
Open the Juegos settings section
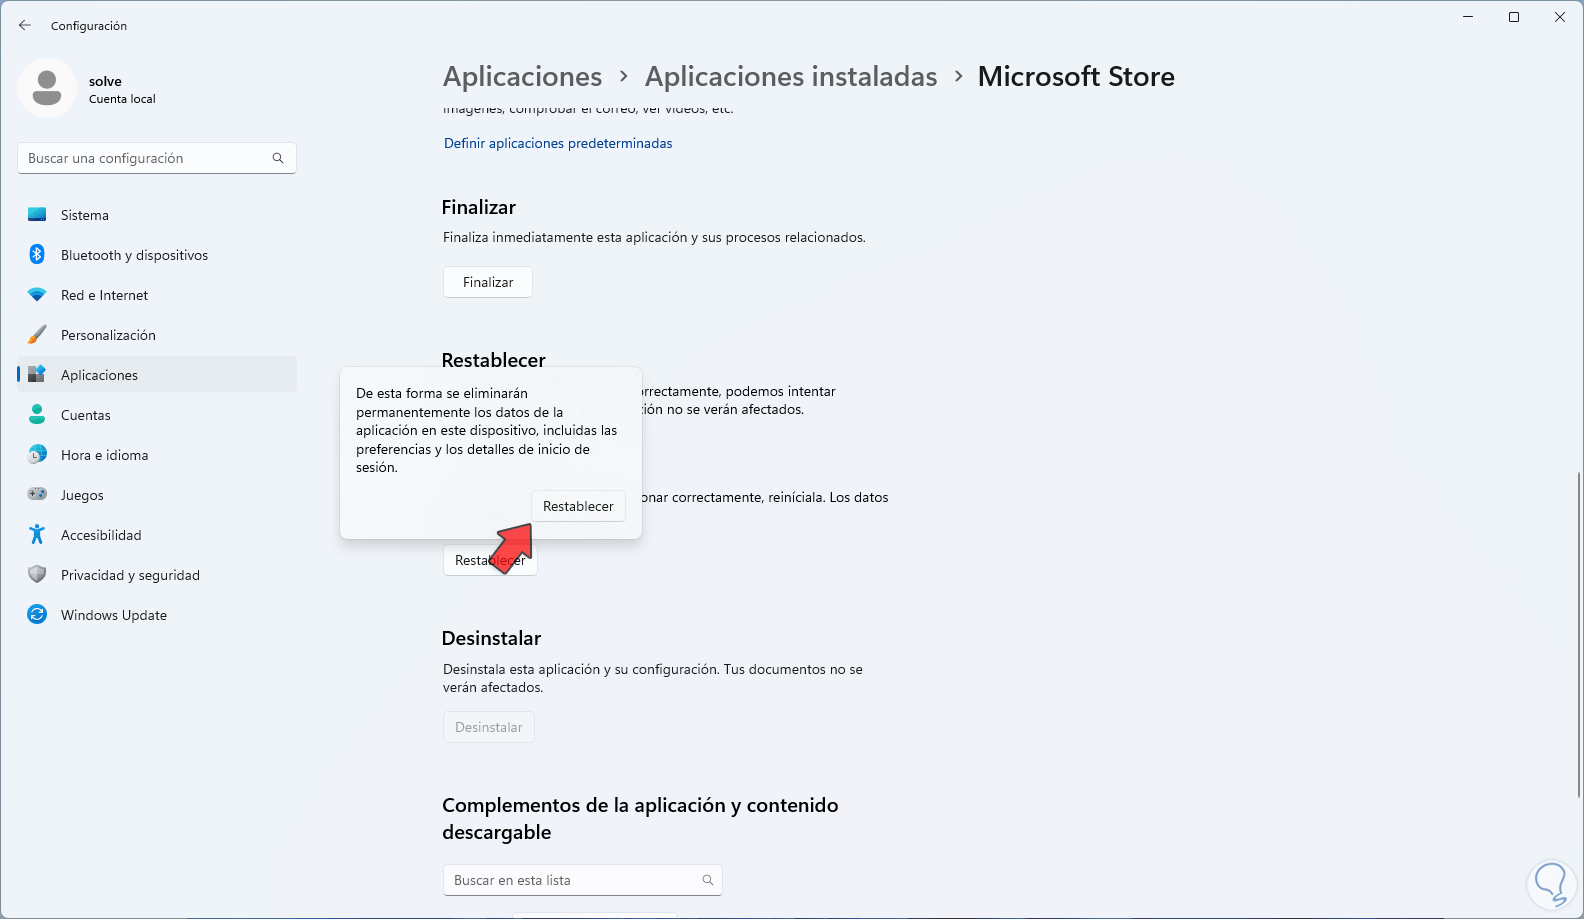[x=157, y=495]
